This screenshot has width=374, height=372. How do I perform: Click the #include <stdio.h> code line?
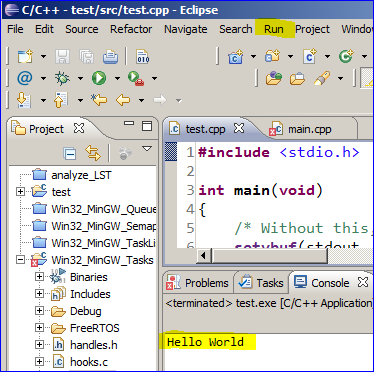coord(279,152)
